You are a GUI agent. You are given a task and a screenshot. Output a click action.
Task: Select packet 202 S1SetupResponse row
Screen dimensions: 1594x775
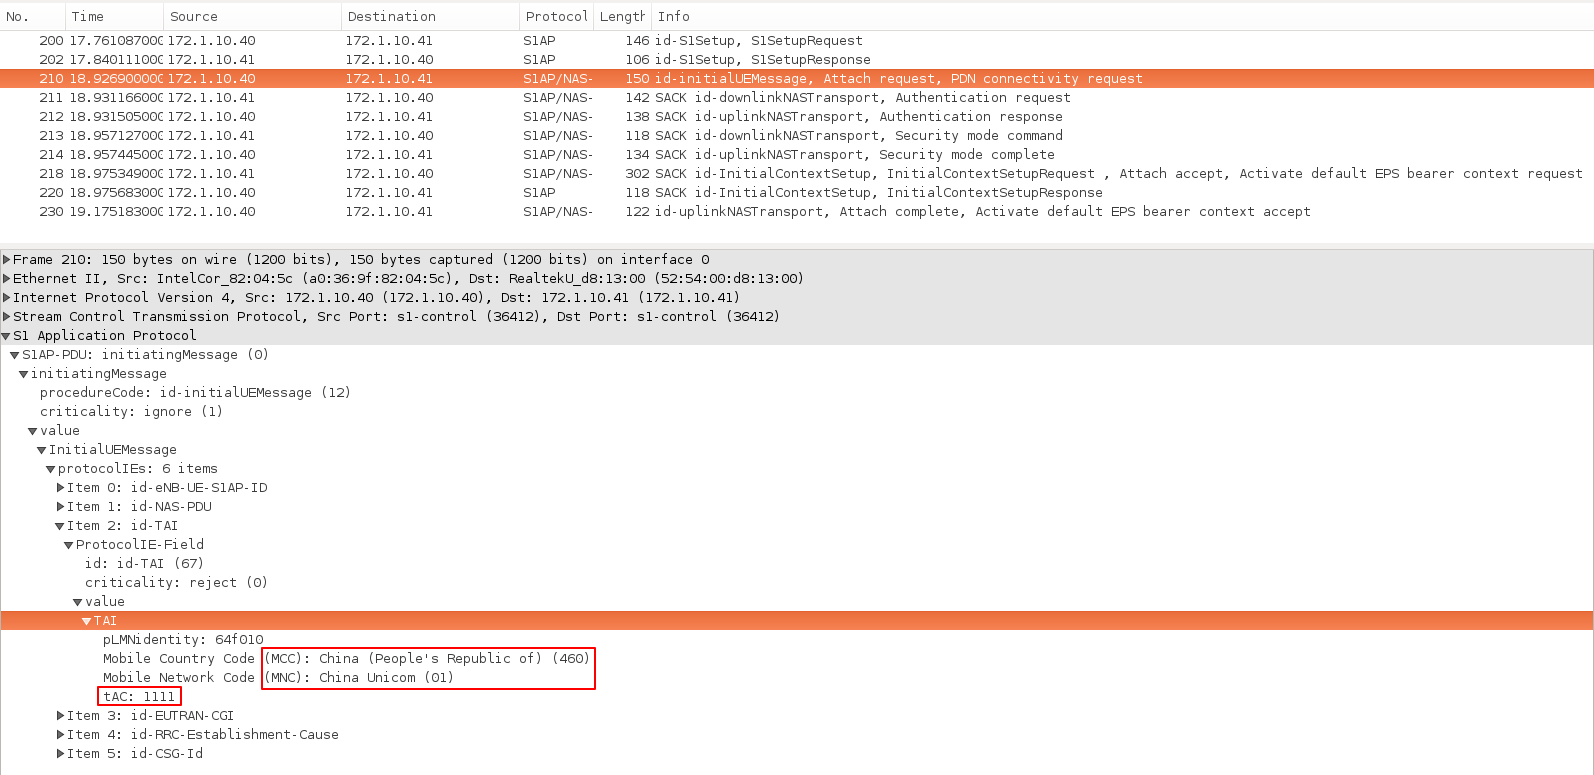[797, 60]
